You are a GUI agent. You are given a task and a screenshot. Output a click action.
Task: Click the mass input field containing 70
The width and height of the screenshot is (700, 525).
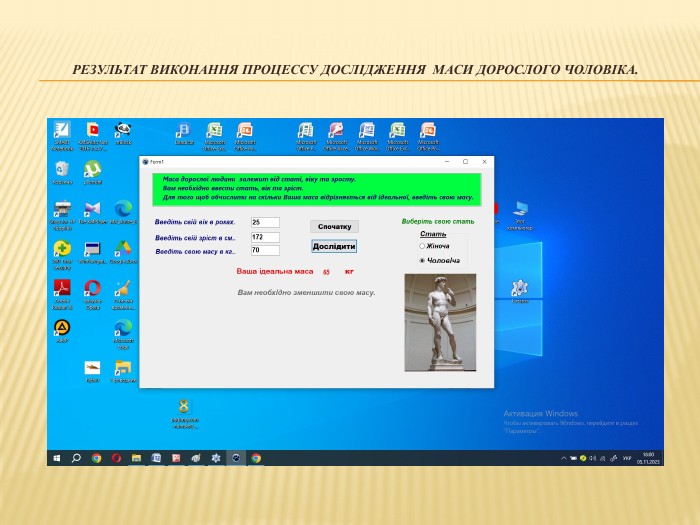[x=265, y=250]
